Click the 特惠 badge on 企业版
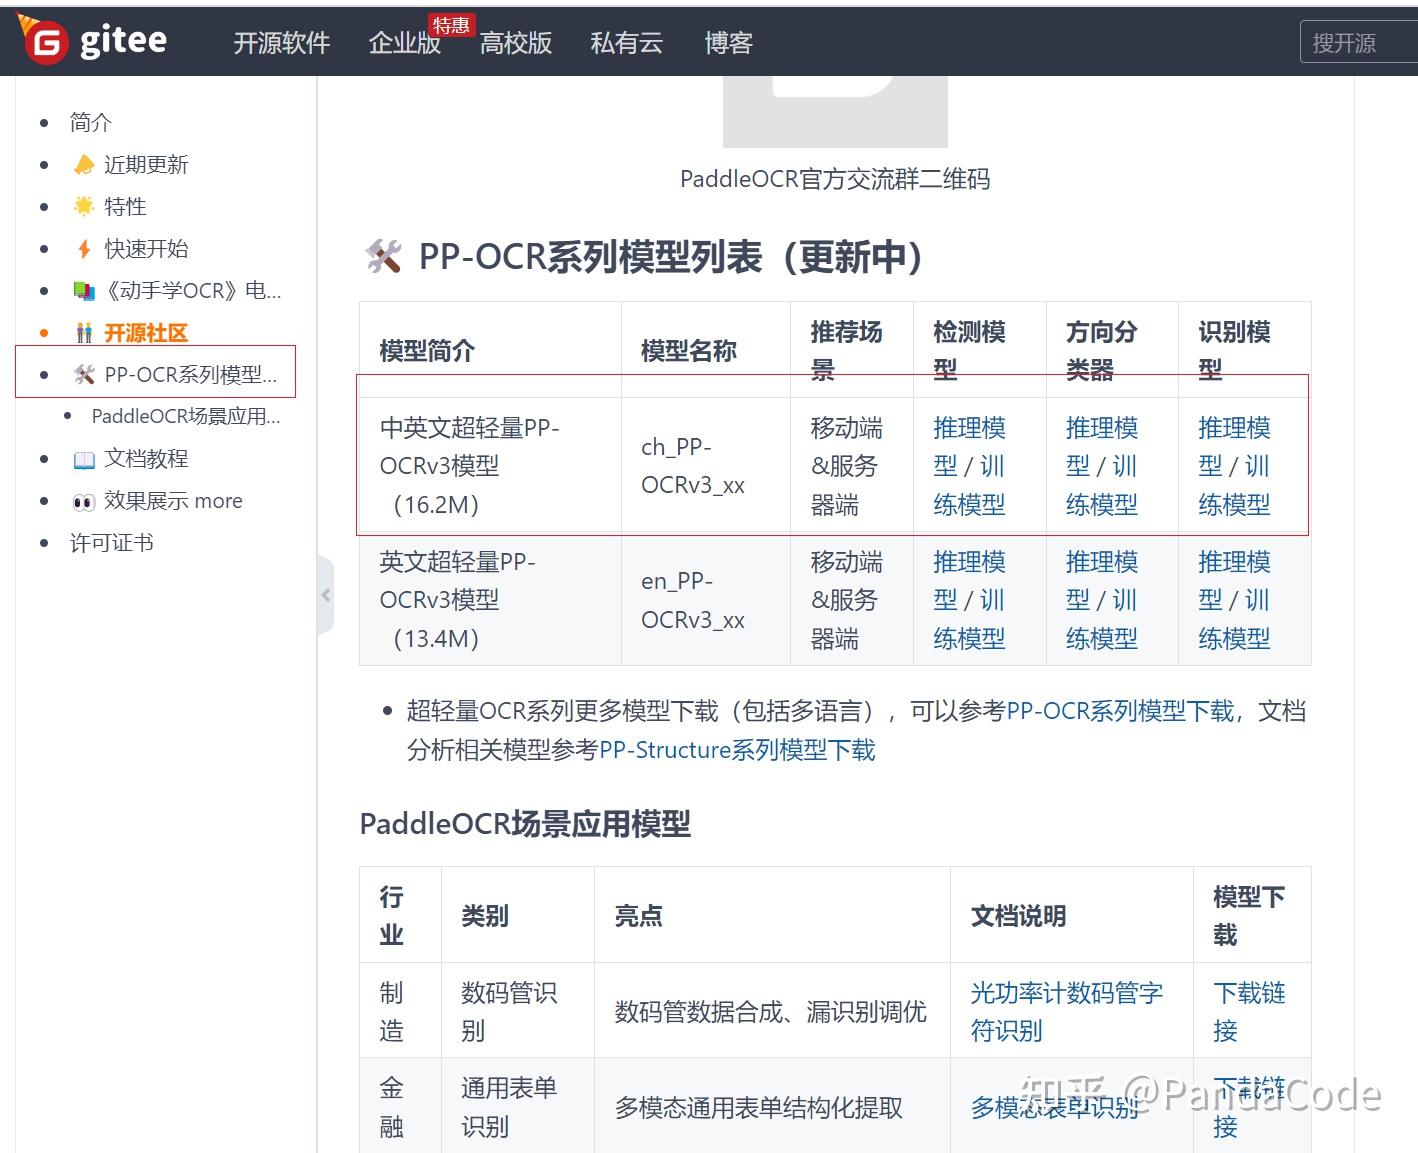Viewport: 1418px width, 1153px height. [x=452, y=25]
